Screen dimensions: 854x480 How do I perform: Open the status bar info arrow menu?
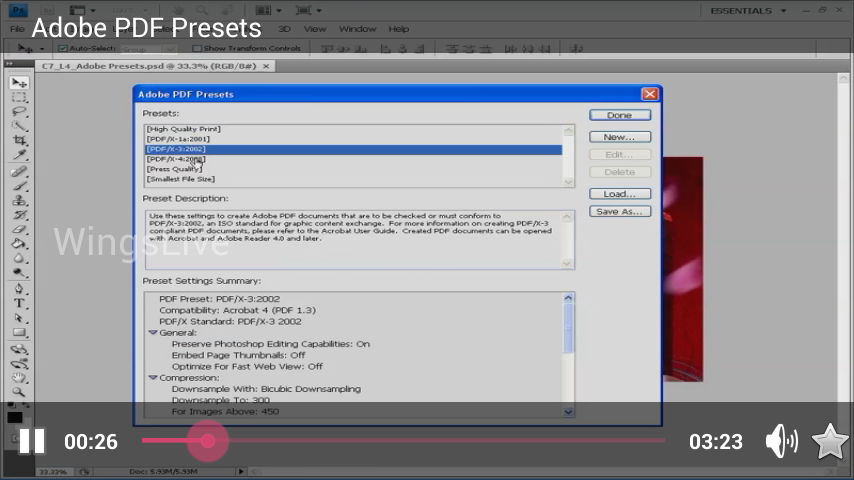(241, 471)
